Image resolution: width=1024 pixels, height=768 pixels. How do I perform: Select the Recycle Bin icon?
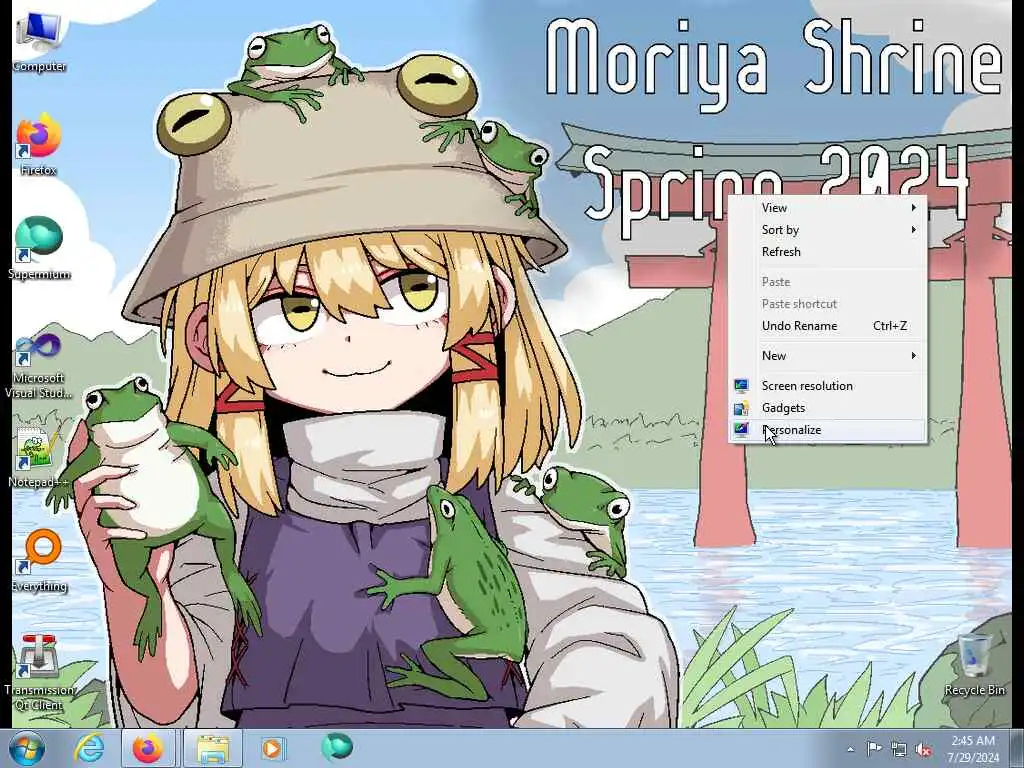tap(974, 664)
